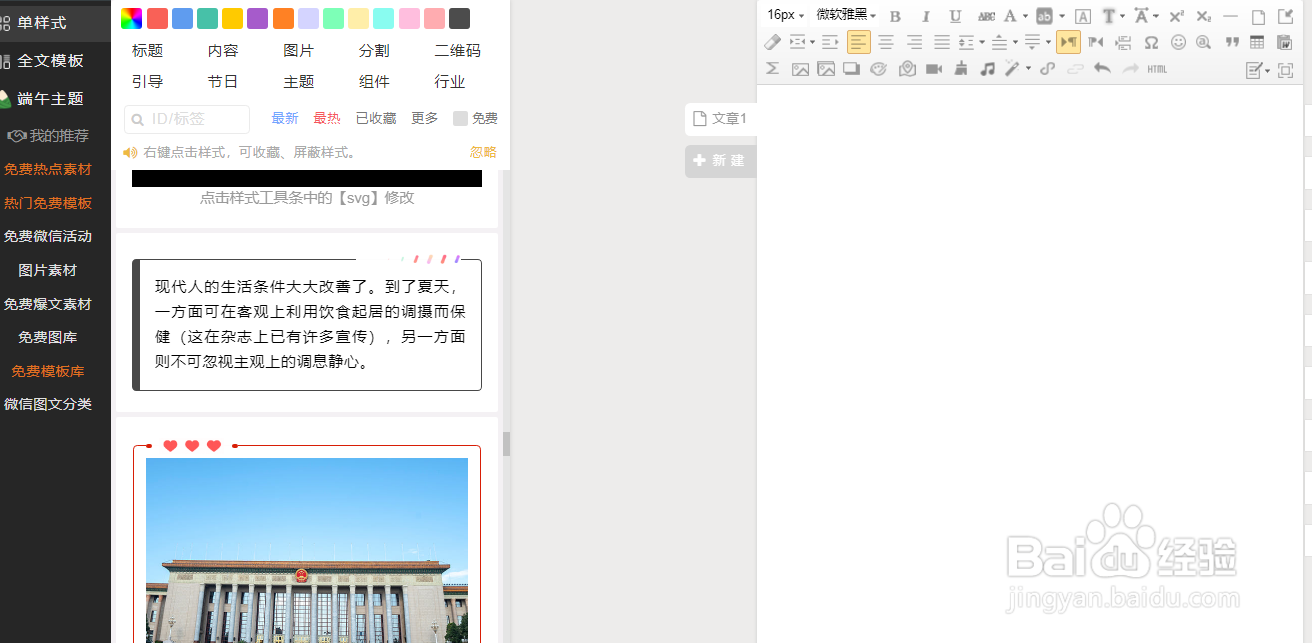The height and width of the screenshot is (643, 1312).
Task: Expand the magic wand auto-format dropdown
Action: click(x=1028, y=69)
